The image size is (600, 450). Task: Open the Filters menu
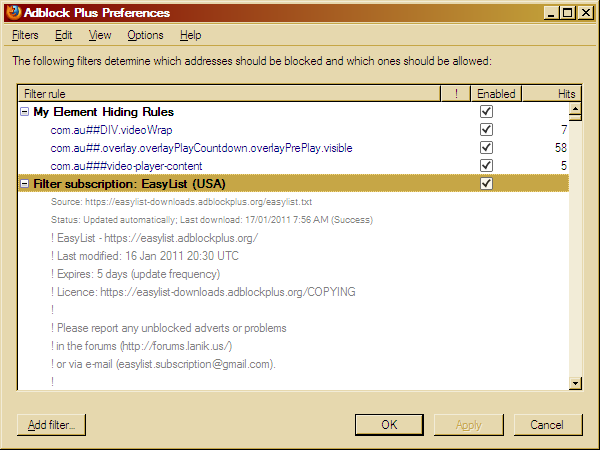[x=25, y=35]
